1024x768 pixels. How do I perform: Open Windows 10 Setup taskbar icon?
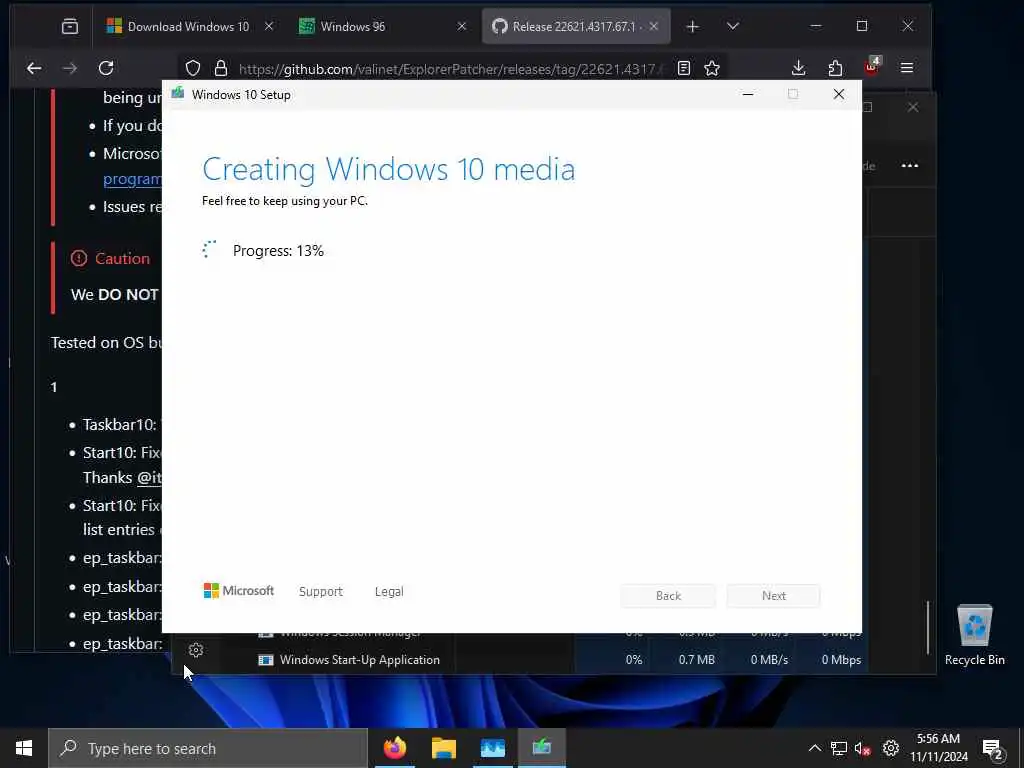[x=541, y=748]
